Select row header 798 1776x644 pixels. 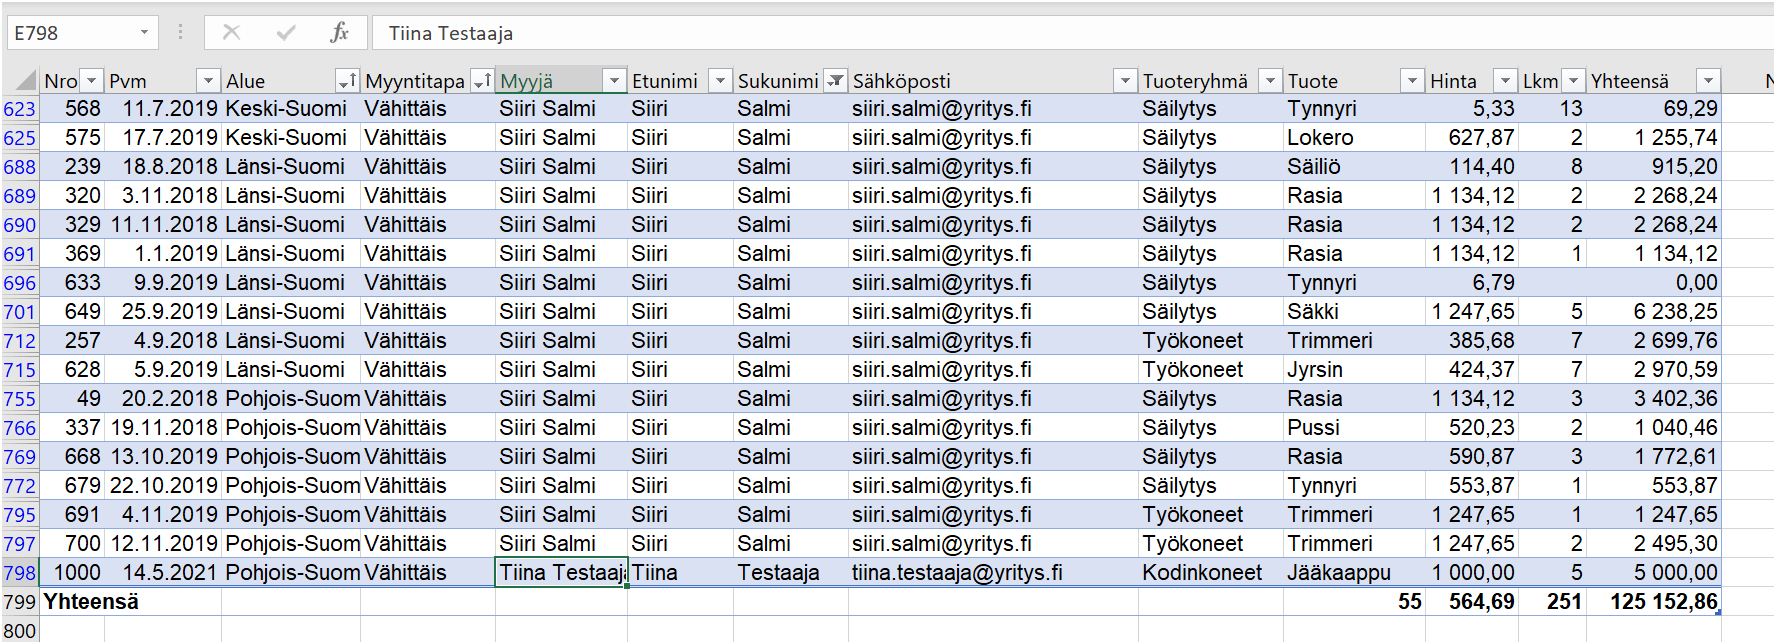point(20,573)
